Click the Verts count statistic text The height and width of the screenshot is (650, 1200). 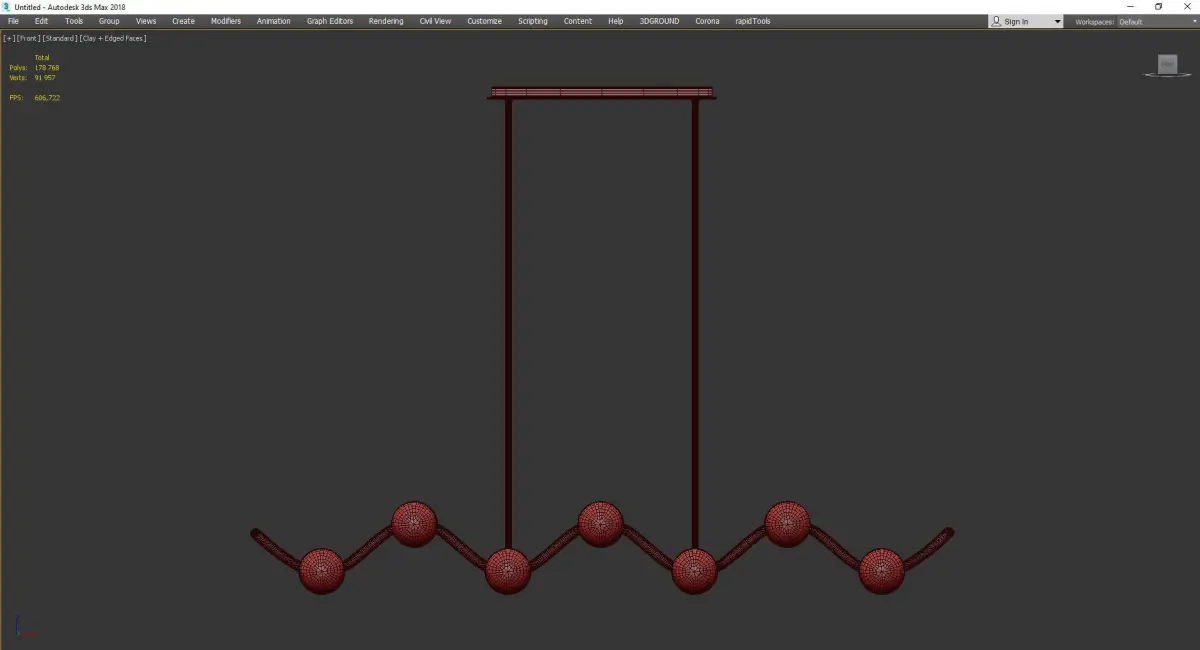(32, 77)
